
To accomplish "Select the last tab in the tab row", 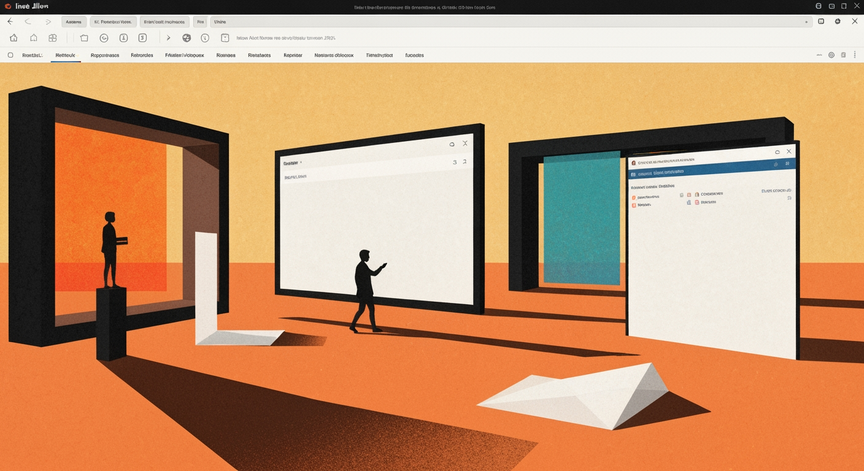I will pyautogui.click(x=414, y=56).
